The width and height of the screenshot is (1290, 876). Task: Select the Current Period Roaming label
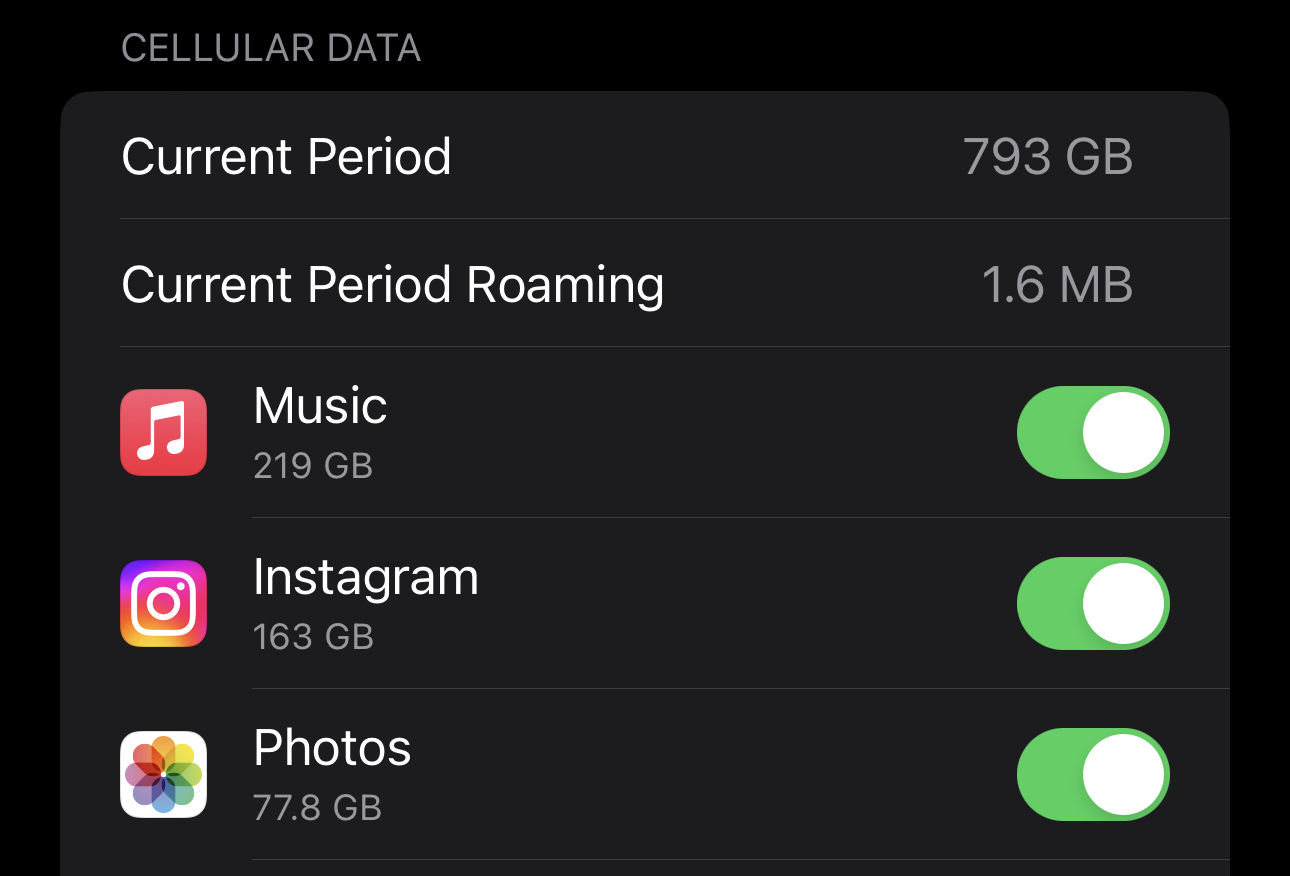point(392,285)
